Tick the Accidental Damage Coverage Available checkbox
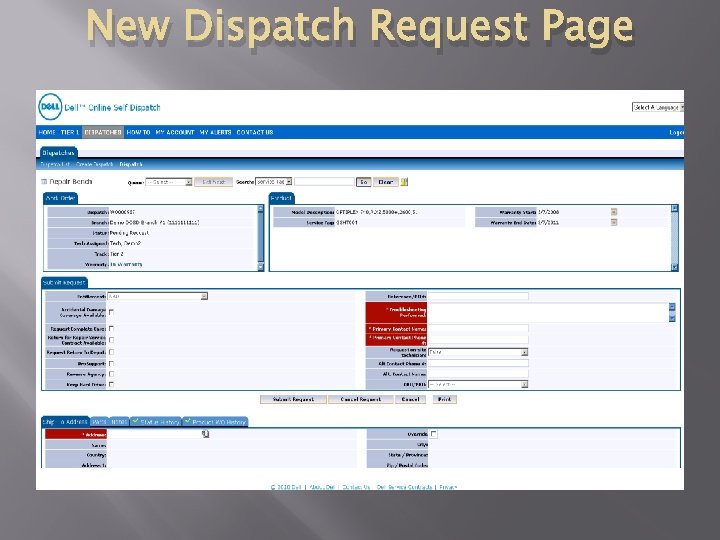720x540 pixels. (112, 312)
